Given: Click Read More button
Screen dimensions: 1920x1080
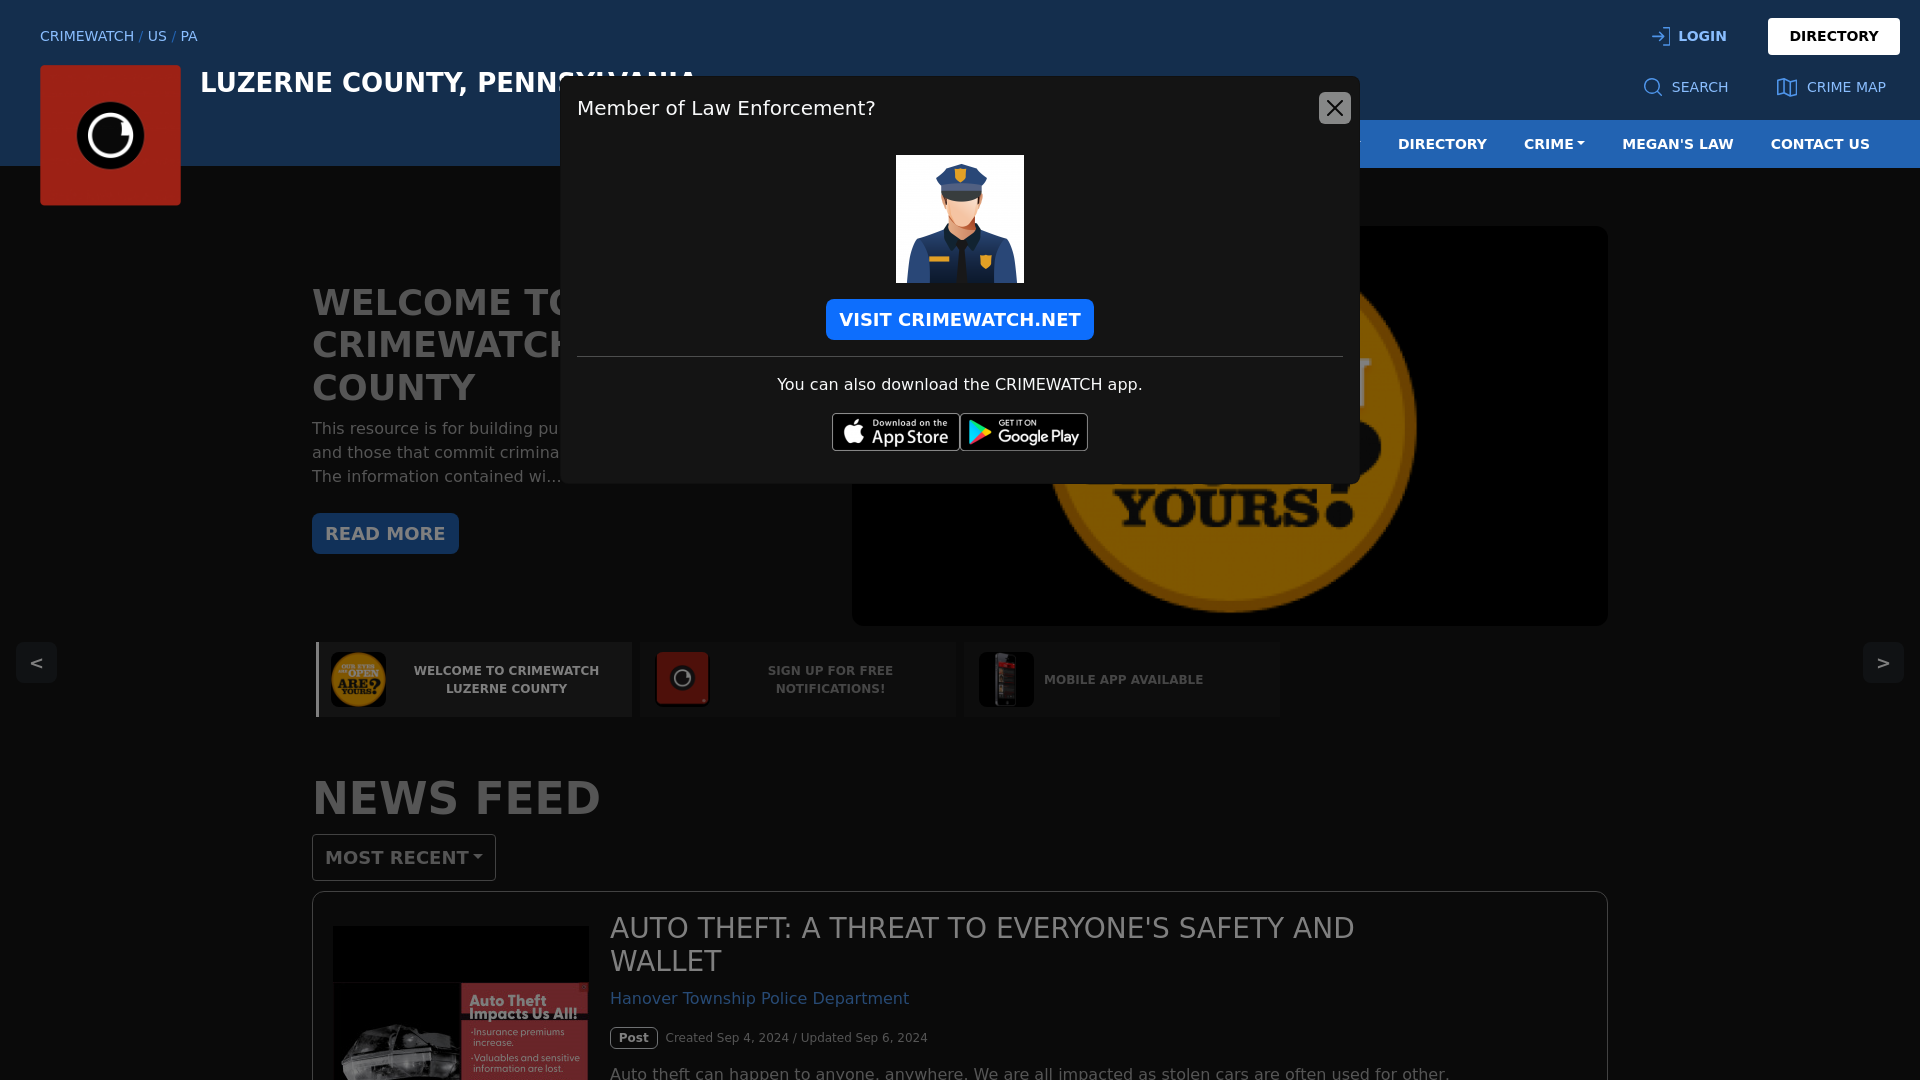Looking at the screenshot, I should (x=385, y=534).
